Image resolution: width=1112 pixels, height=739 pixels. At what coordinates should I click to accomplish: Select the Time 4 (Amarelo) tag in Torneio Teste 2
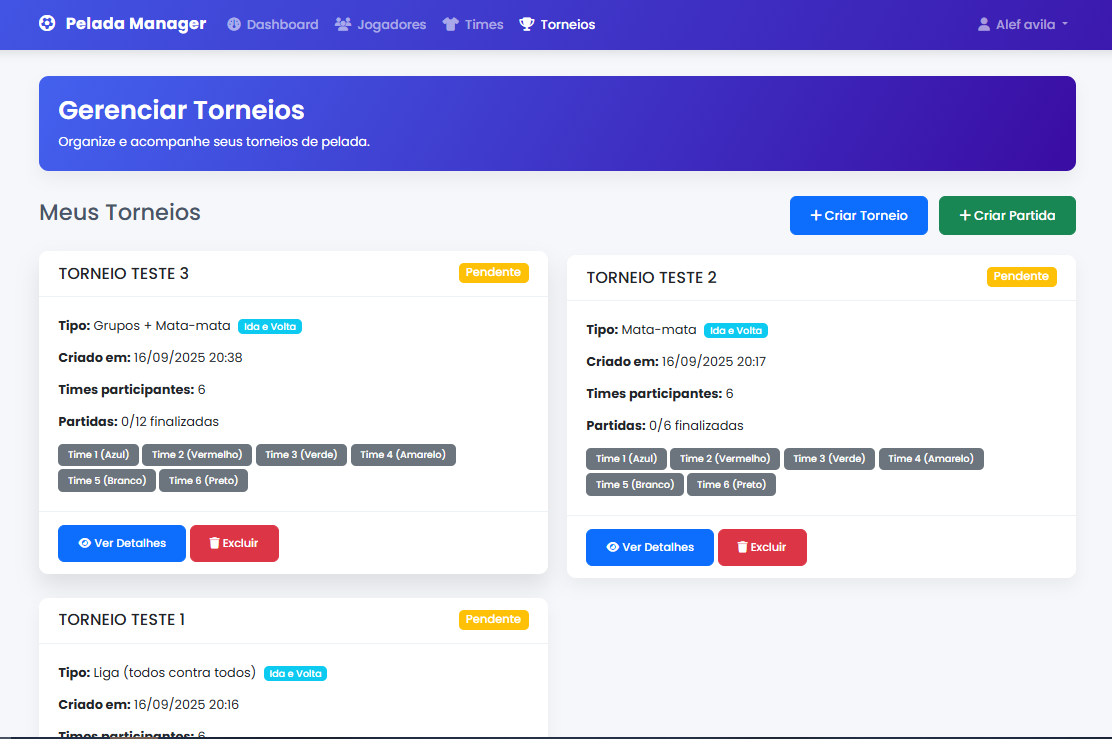[931, 459]
